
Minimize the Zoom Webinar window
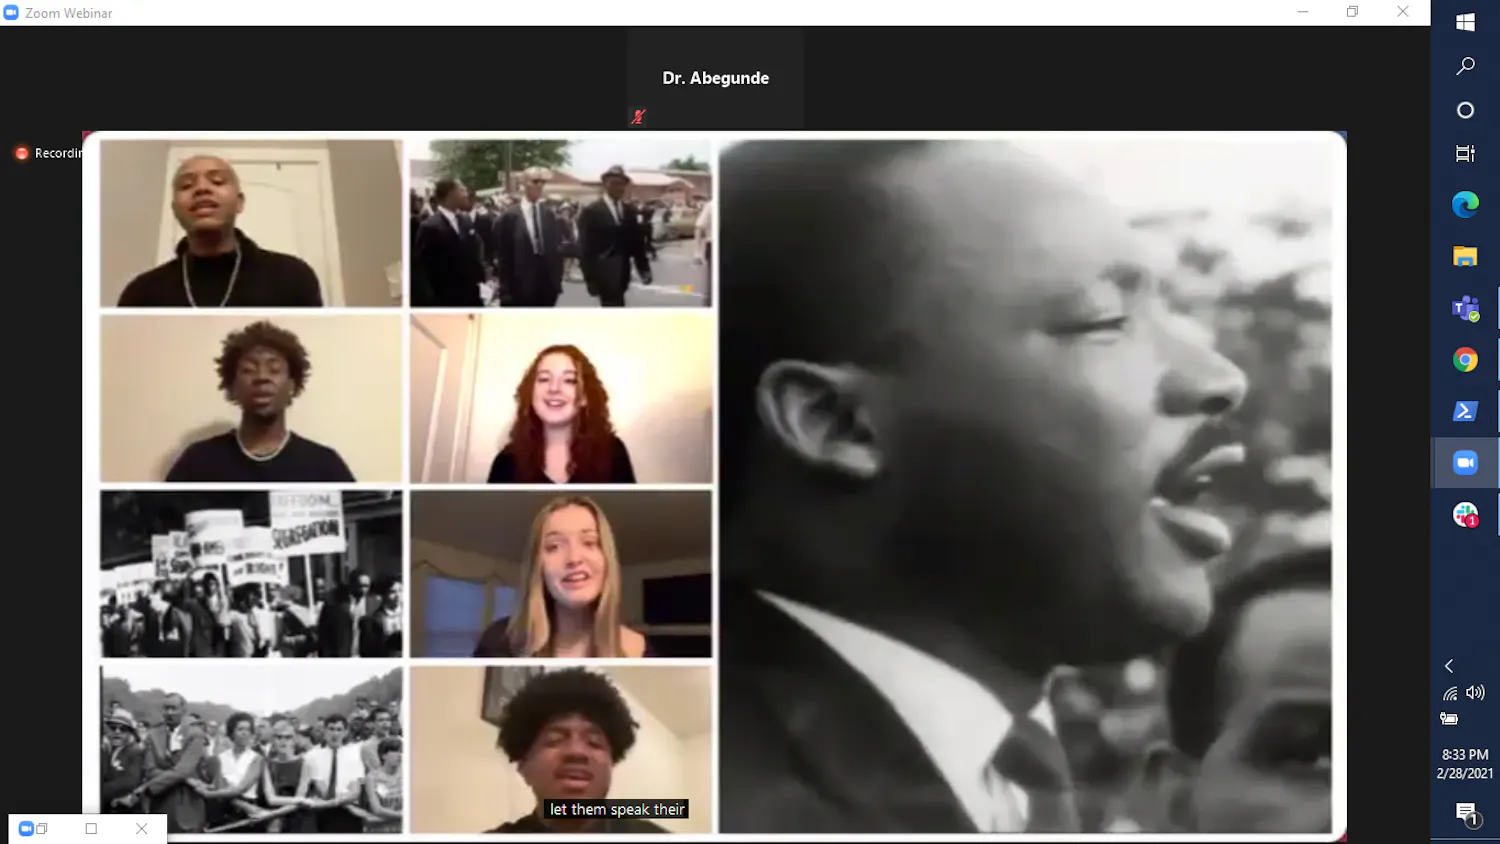tap(1302, 12)
